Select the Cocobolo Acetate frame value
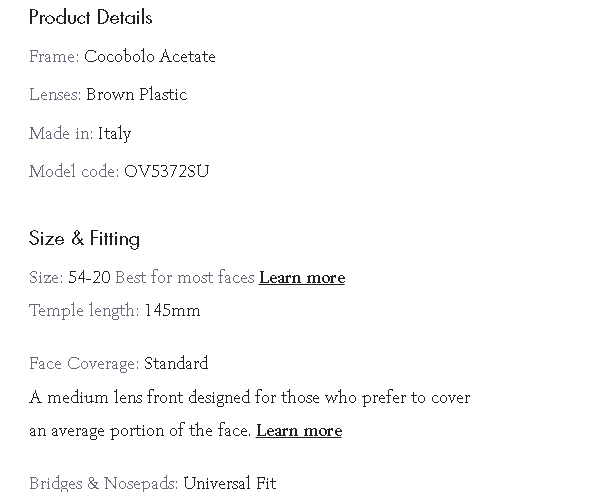Screen dimensions: 612x492 (150, 57)
